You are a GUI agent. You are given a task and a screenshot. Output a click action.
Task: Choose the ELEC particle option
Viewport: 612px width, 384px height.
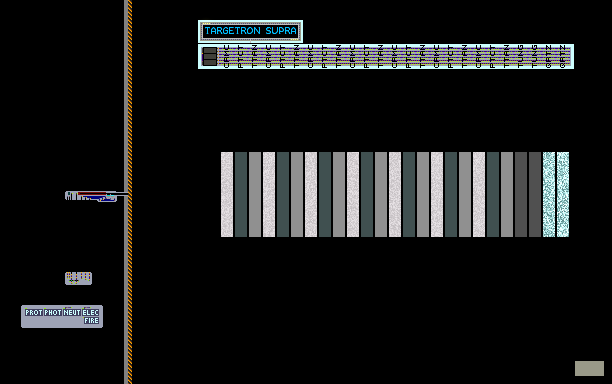91,313
